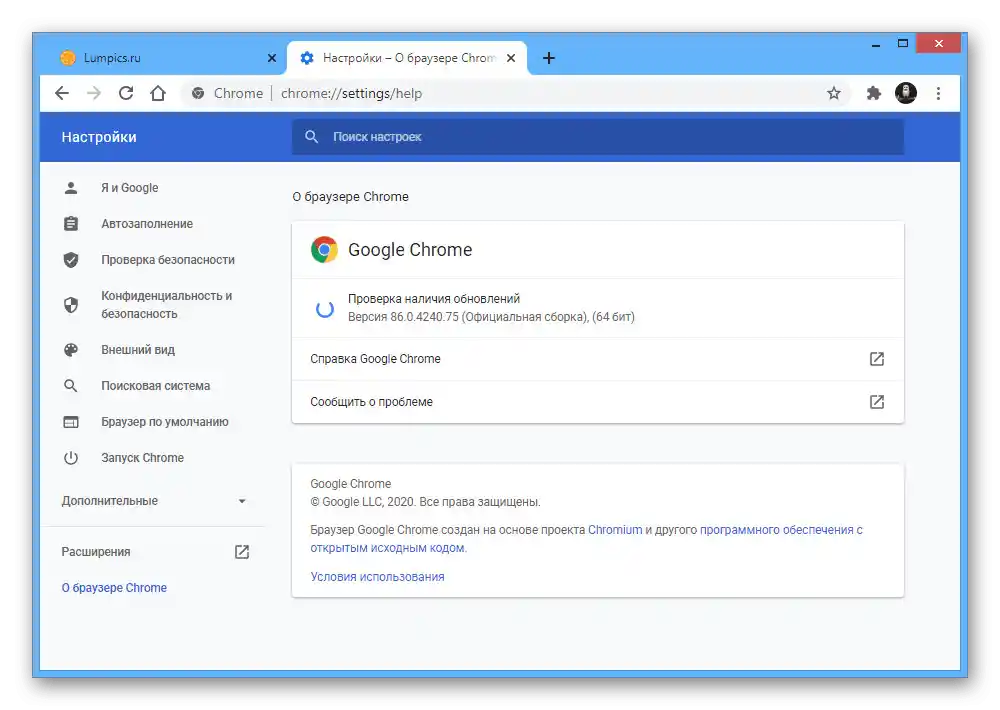Viewport: 1000px width, 710px height.
Task: Open the Справка Google Chrome row
Action: tap(598, 359)
